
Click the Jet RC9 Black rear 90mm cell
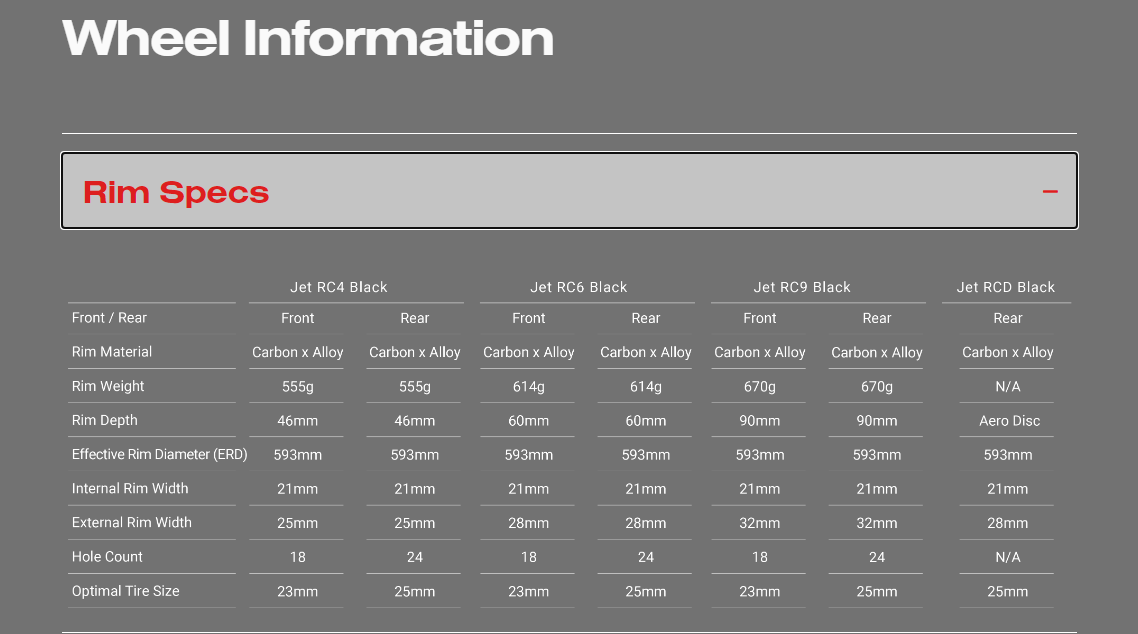point(876,421)
